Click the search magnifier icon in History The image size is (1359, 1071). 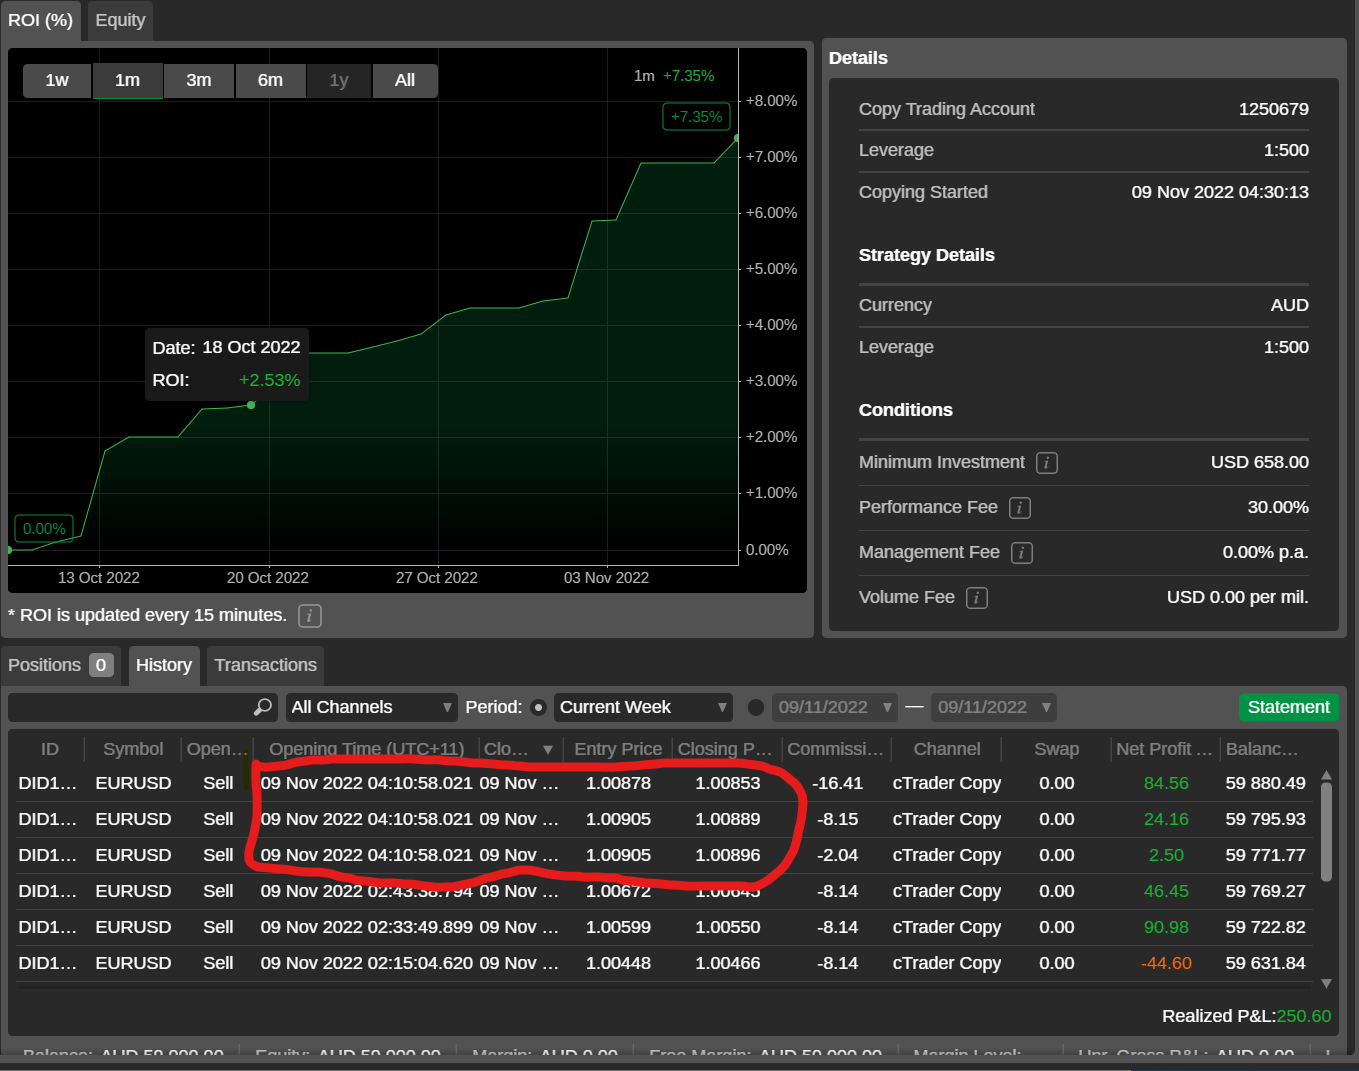(263, 707)
